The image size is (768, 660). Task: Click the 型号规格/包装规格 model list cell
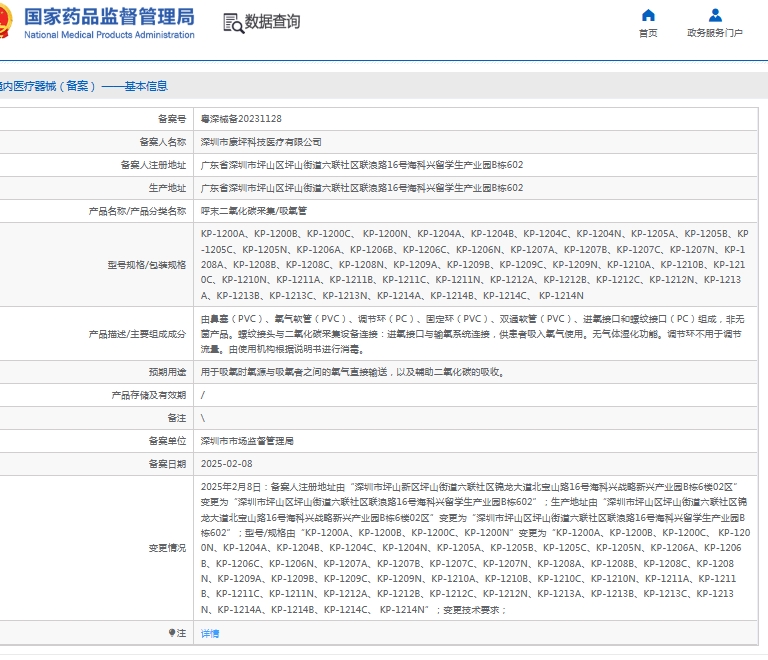[x=475, y=264]
